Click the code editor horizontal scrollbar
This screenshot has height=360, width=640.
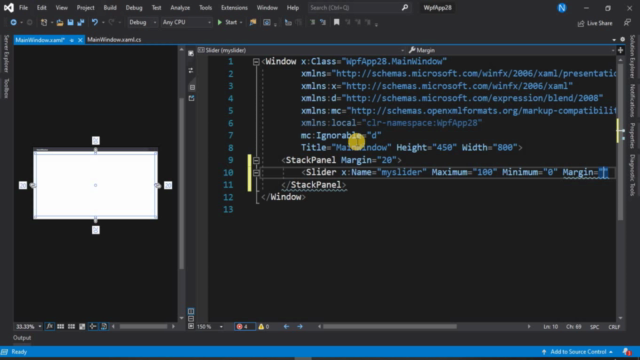click(x=390, y=327)
